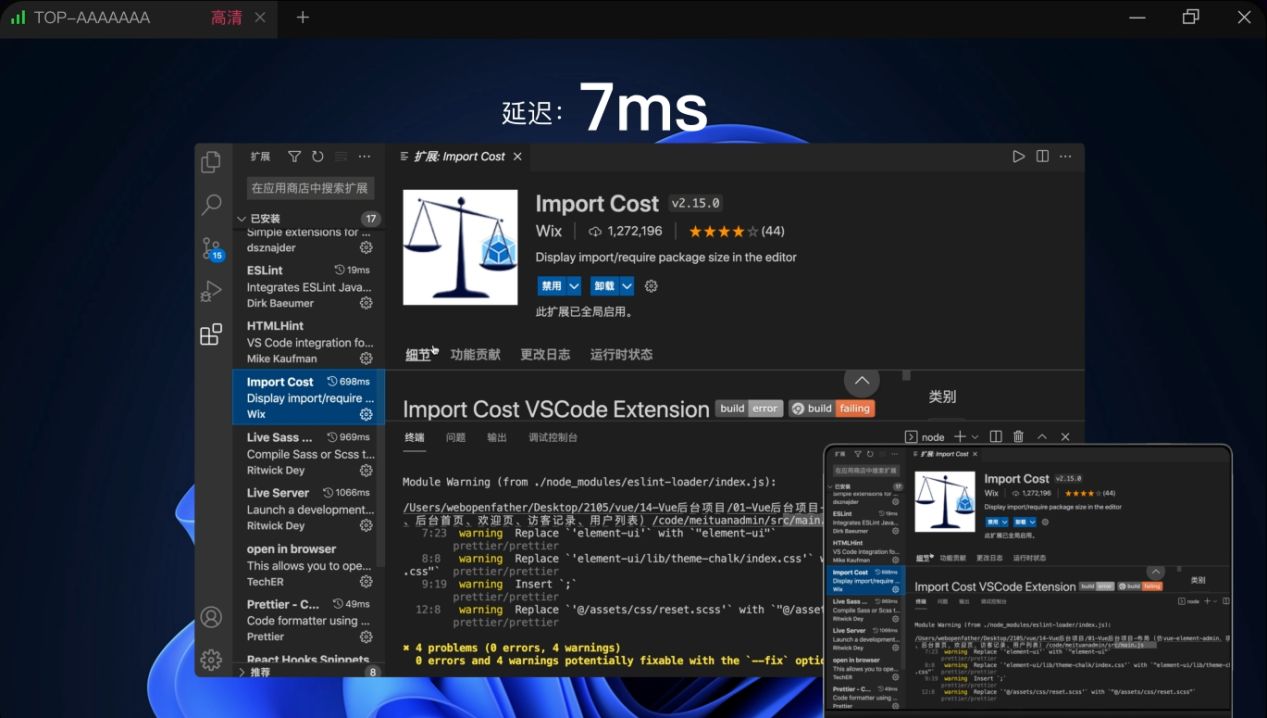This screenshot has height=718, width=1267.
Task: Select the 终端 panel tab
Action: 415,437
